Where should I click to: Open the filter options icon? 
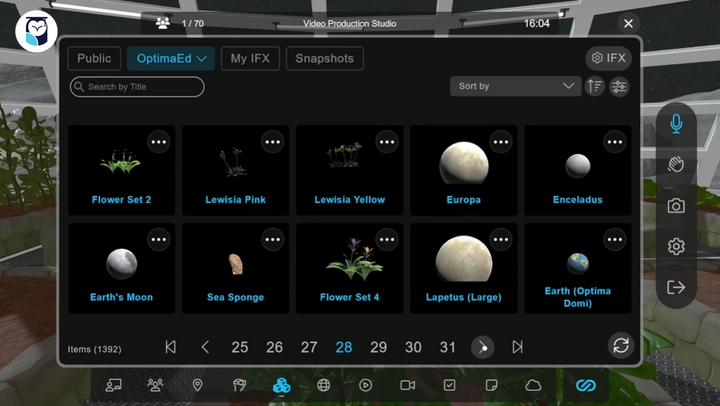click(x=620, y=87)
